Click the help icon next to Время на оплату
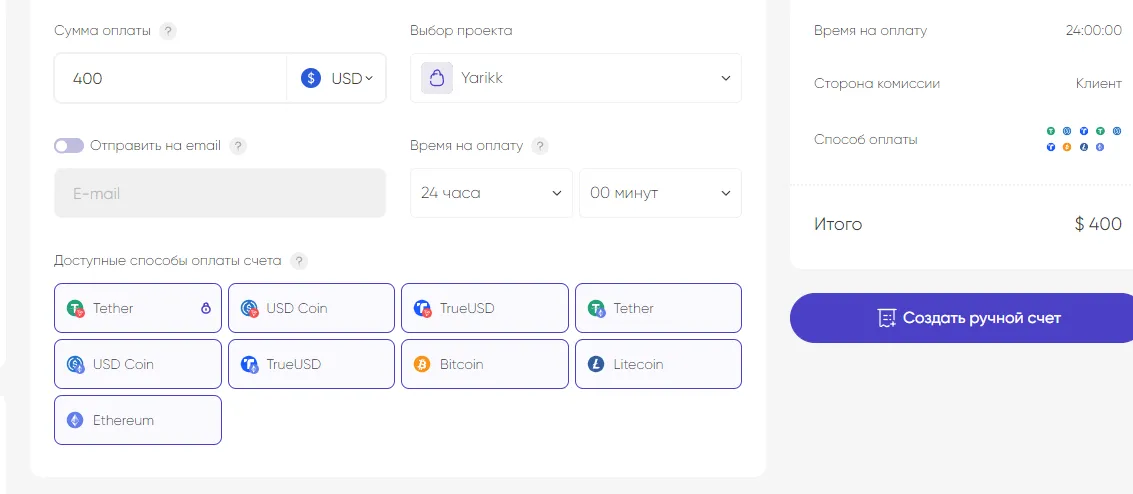 pos(540,146)
